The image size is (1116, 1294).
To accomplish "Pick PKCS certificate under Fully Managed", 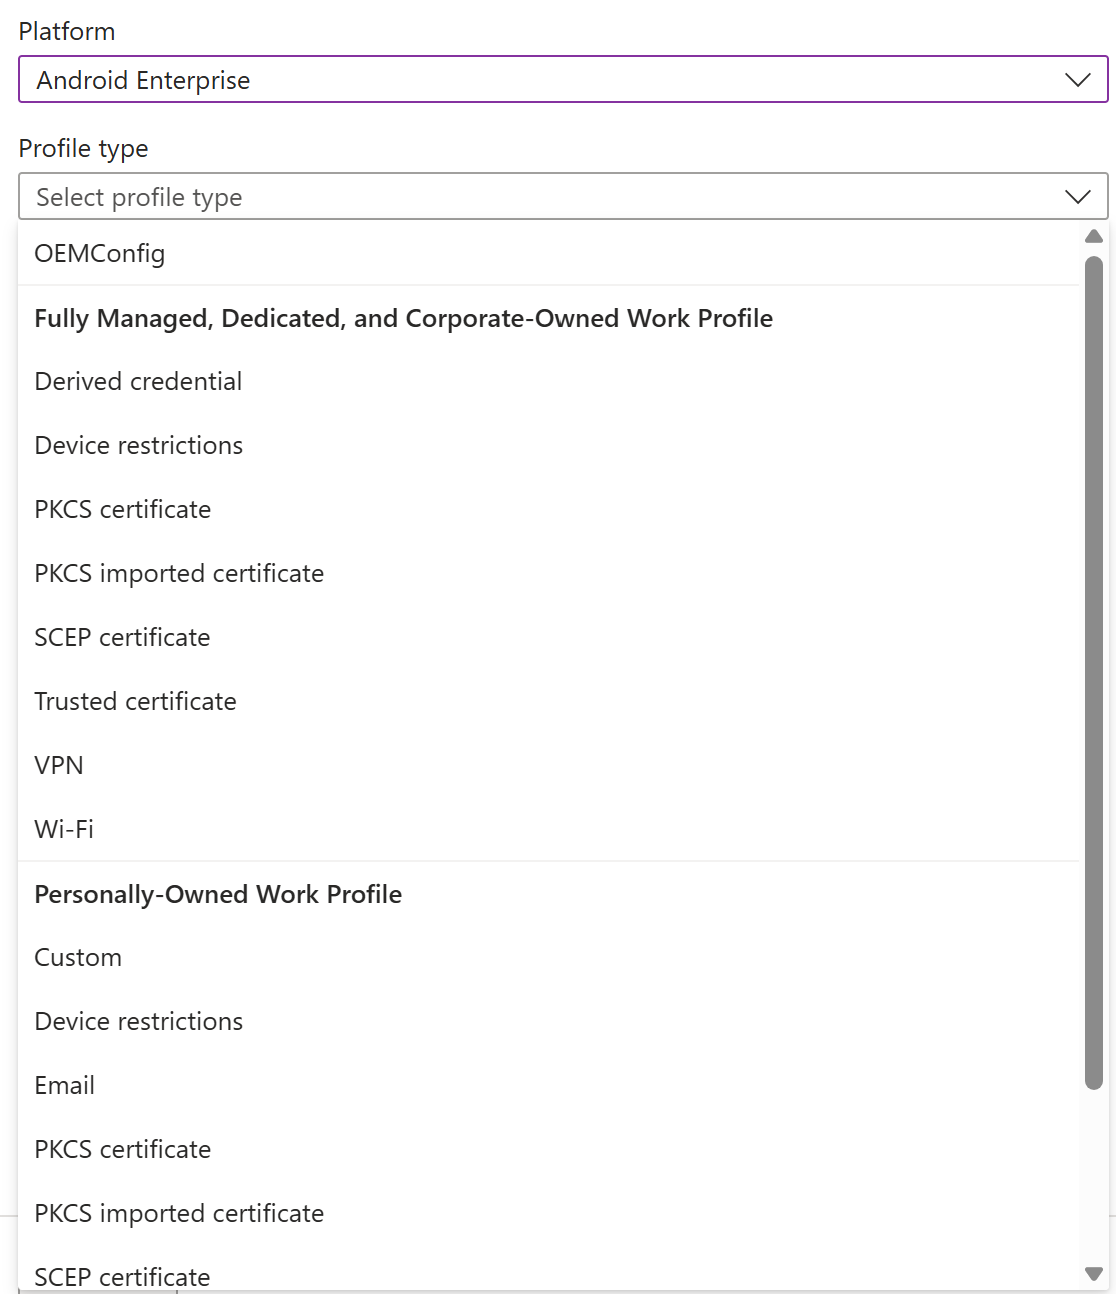I will tap(123, 510).
